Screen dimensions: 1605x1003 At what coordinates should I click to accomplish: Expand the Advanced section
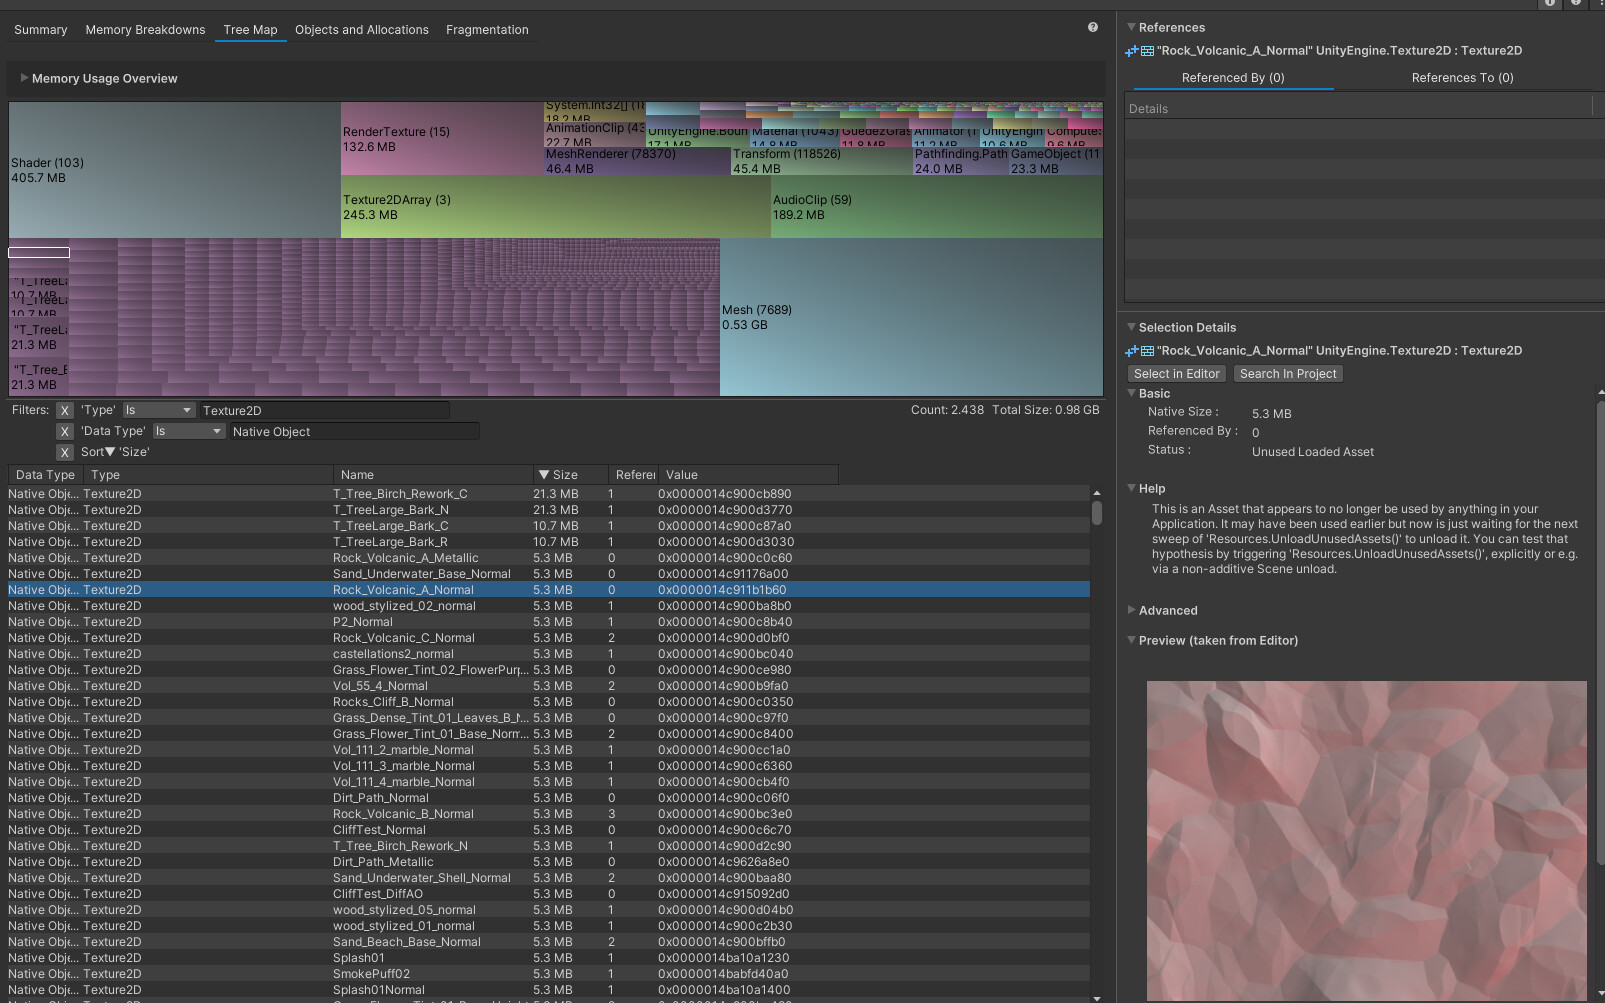coord(1131,610)
